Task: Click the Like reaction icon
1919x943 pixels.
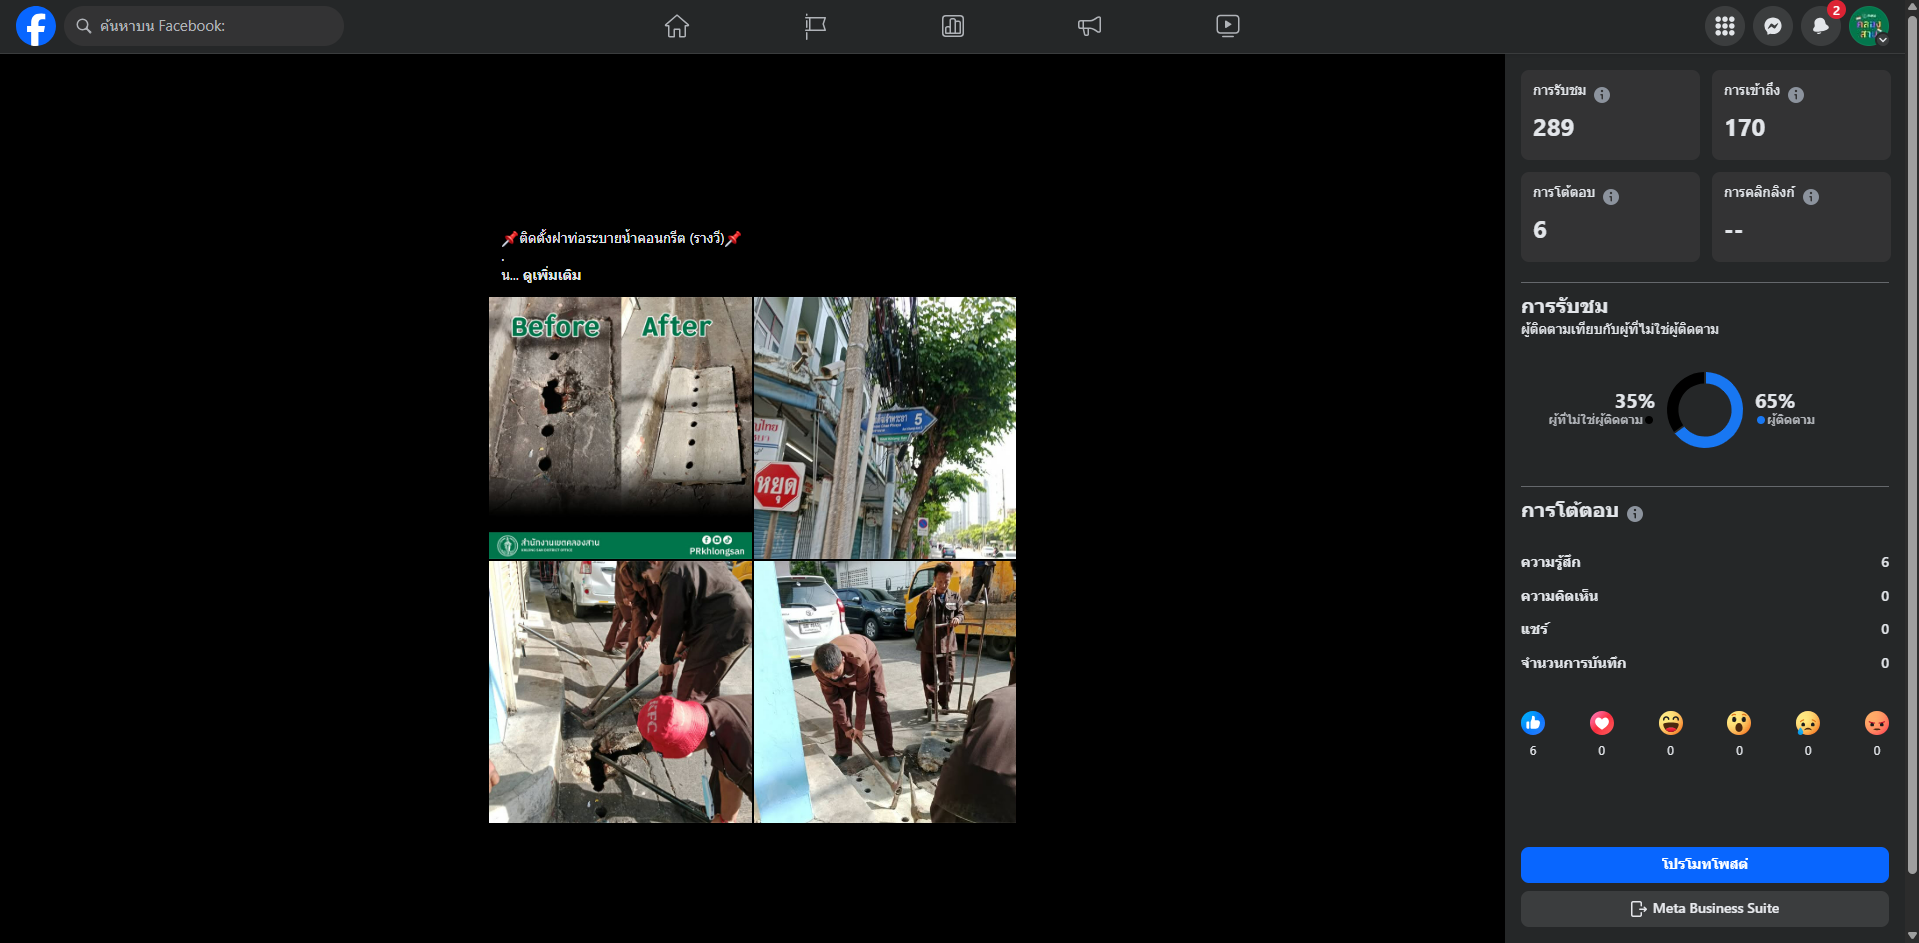Action: (x=1533, y=723)
